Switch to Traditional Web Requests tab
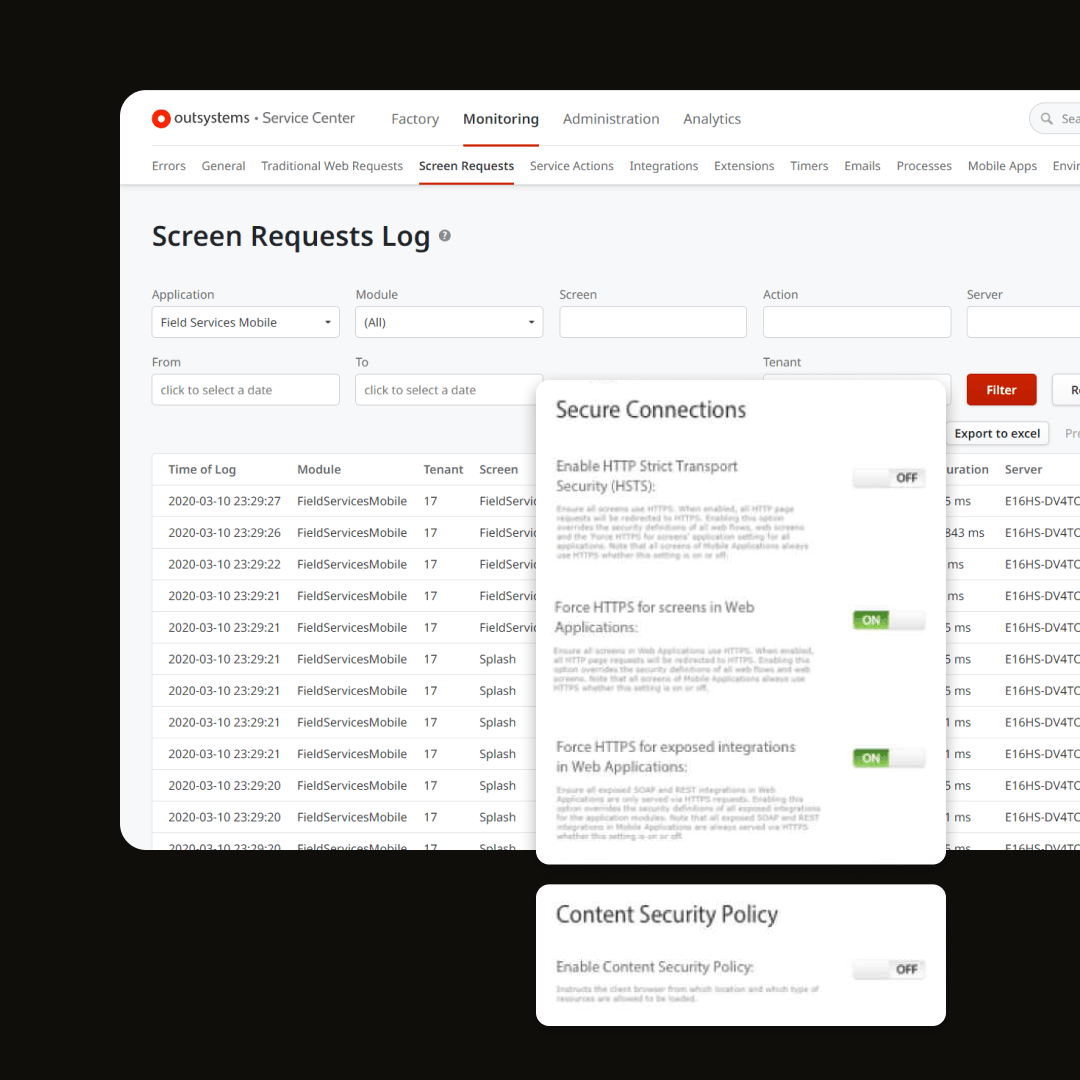Screen dimensions: 1080x1080 [x=332, y=166]
